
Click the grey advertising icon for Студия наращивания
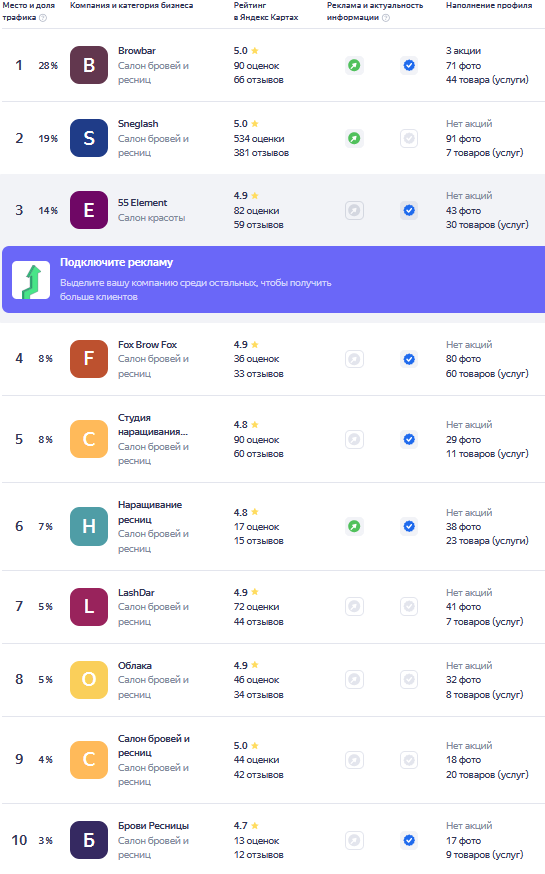(354, 439)
